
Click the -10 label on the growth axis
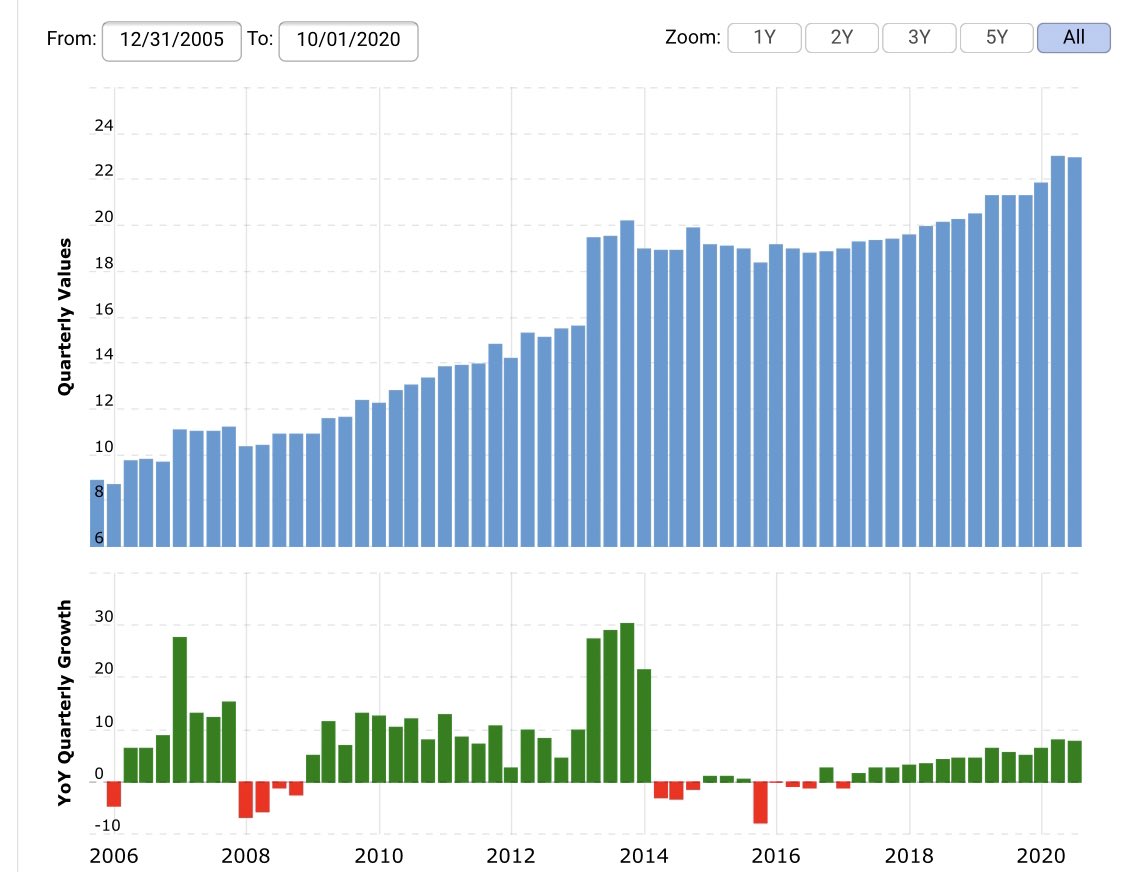point(107,825)
